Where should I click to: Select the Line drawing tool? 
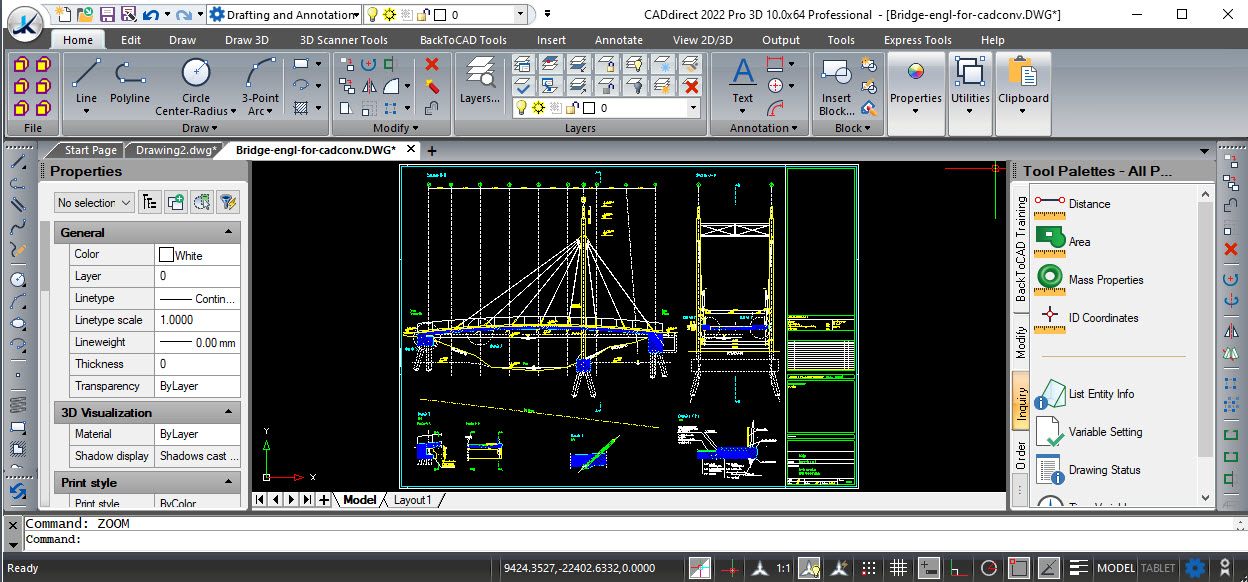86,81
